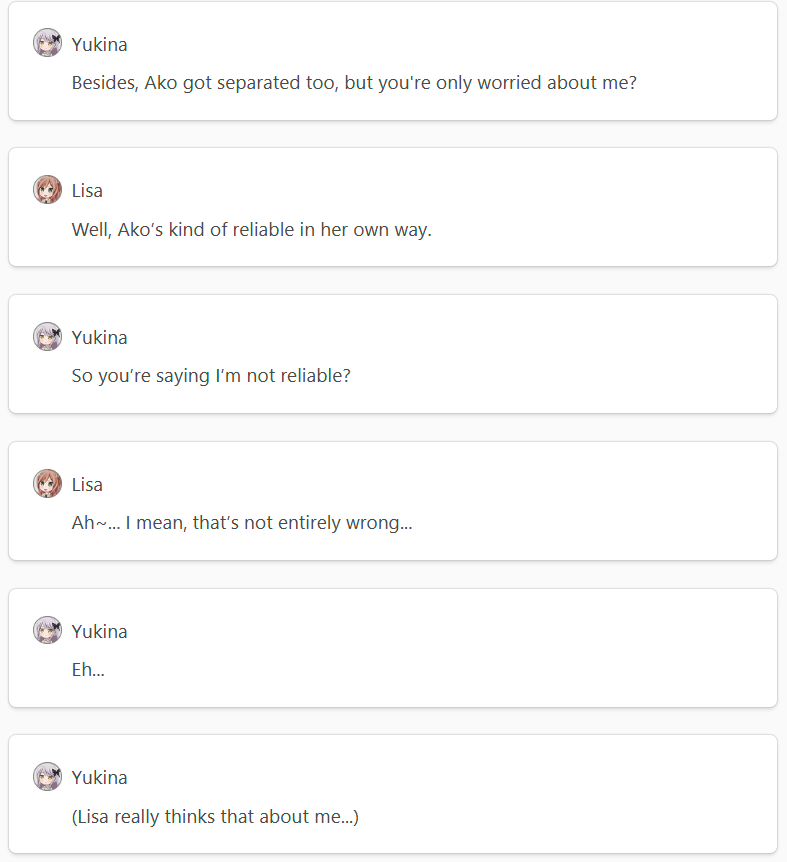This screenshot has width=787, height=862.
Task: Click Yukina's avatar on the "Eh..." card
Action: tap(47, 630)
